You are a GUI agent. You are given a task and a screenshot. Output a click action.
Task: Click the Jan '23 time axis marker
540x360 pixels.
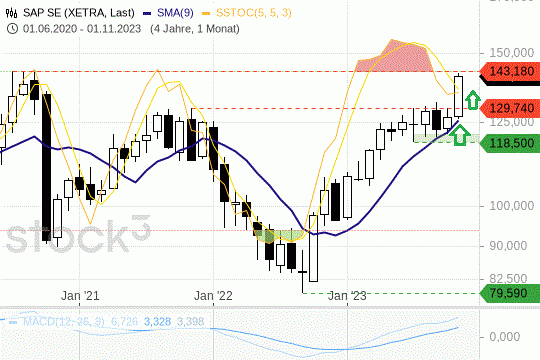click(x=347, y=296)
